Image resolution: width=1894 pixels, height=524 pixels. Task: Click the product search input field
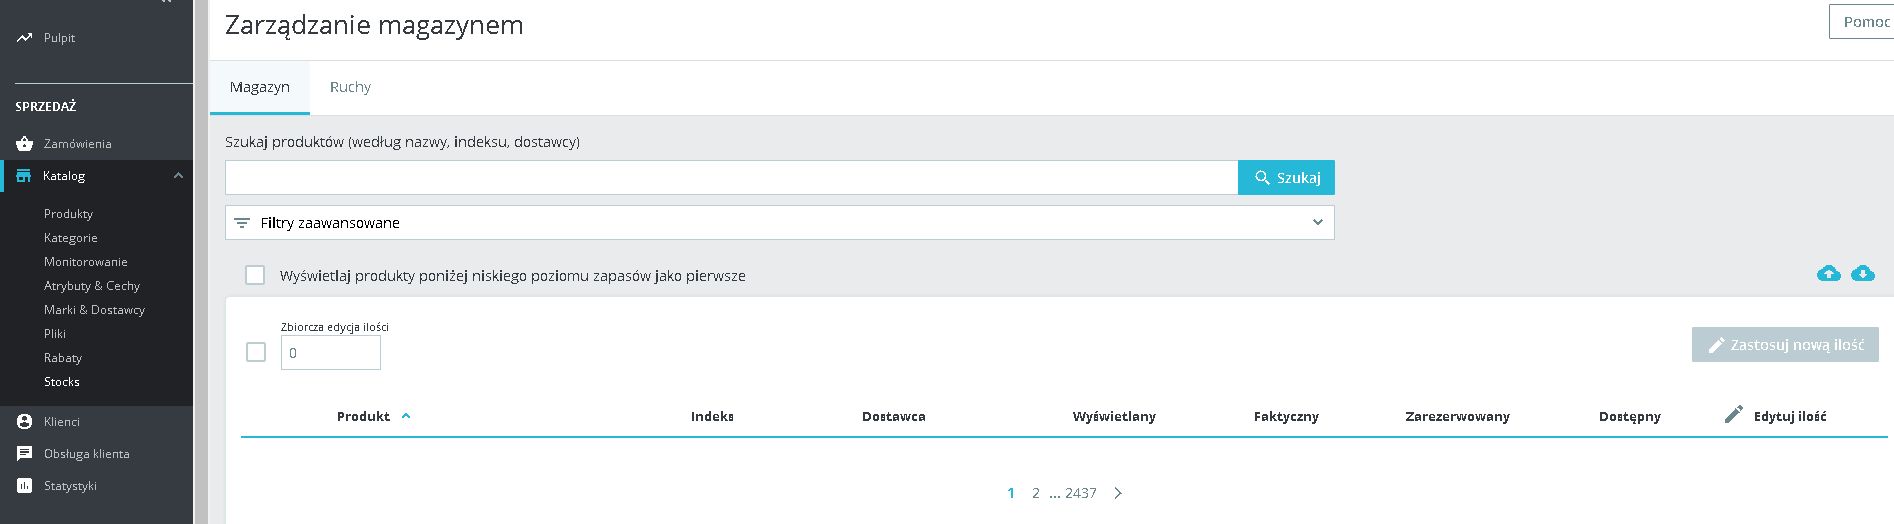(732, 178)
